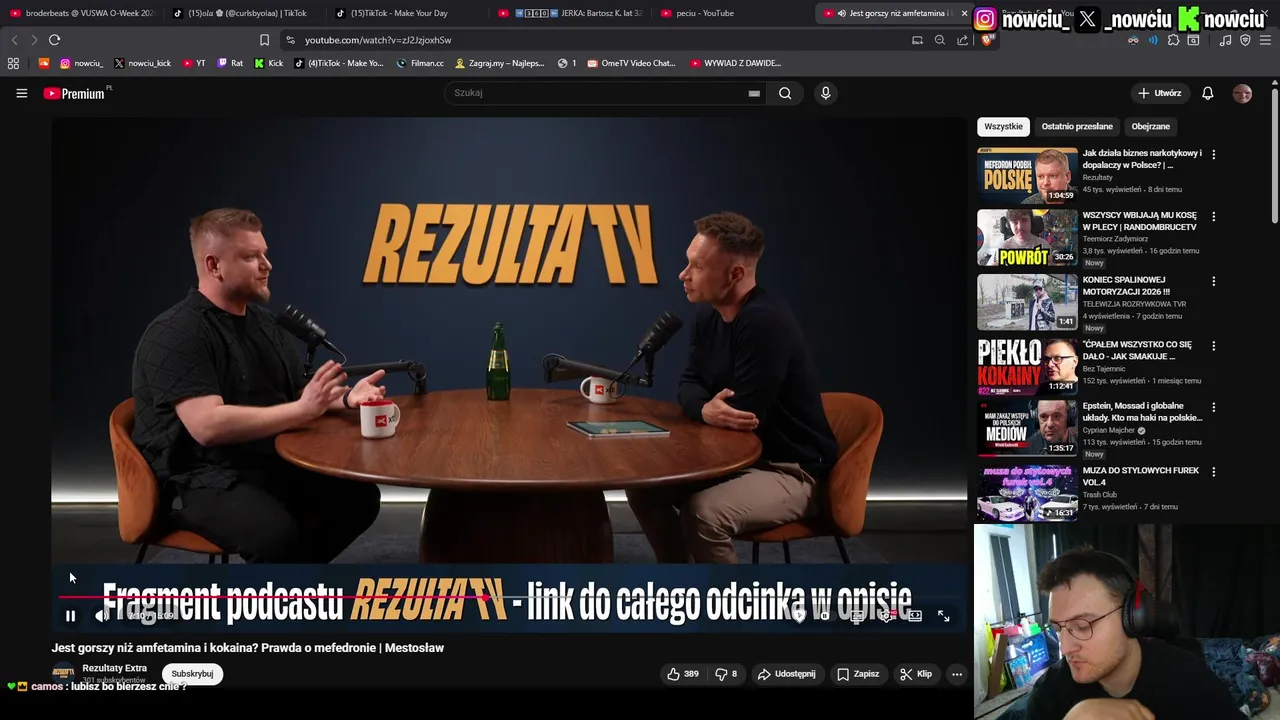Open the nowciu_ Instagram bookmark

tap(82, 63)
